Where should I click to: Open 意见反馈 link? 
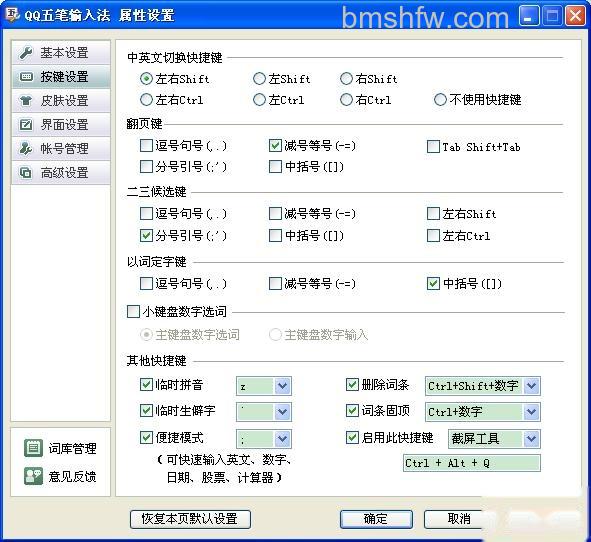point(72,476)
